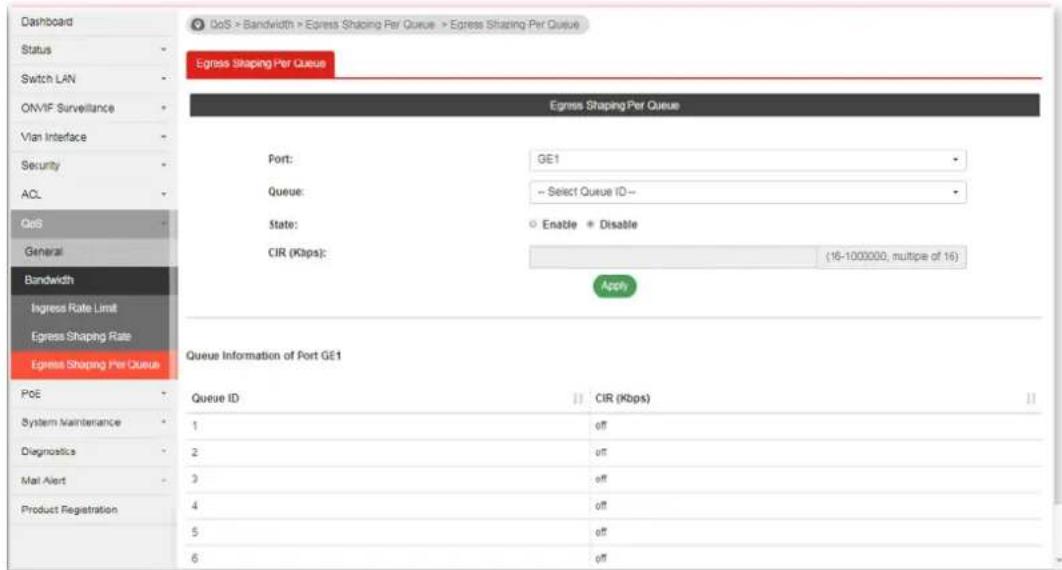Click Queue ID 2 row cell
1062x570 pixels.
[387, 453]
